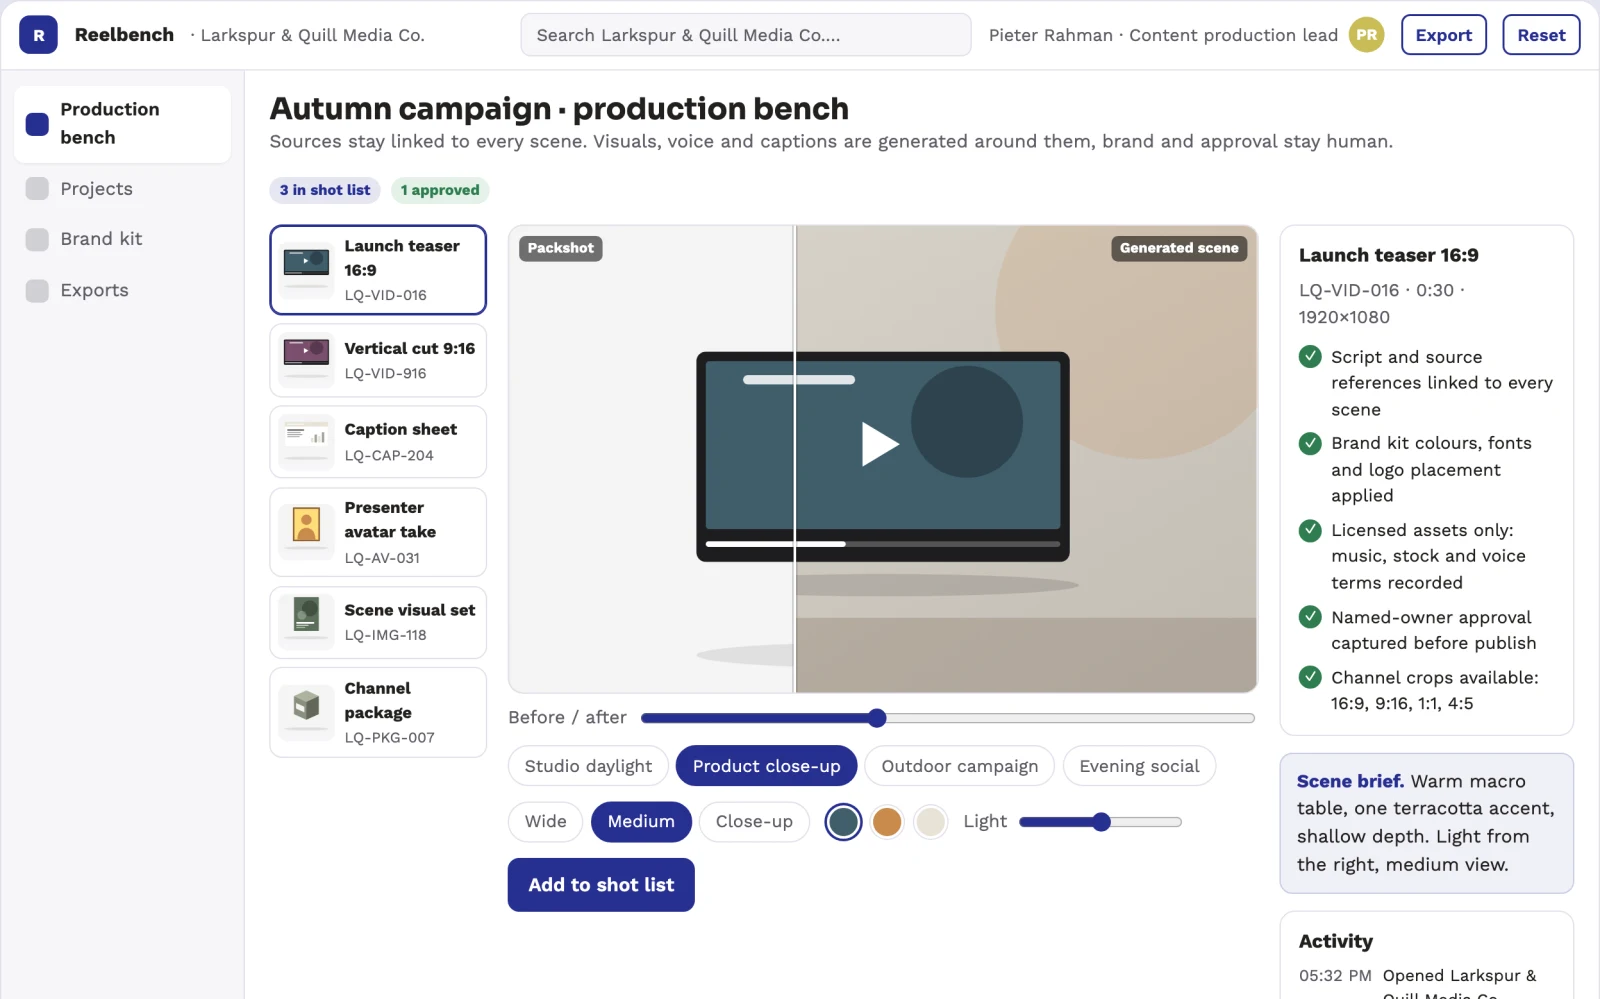Play the generated scene preview

click(880, 444)
